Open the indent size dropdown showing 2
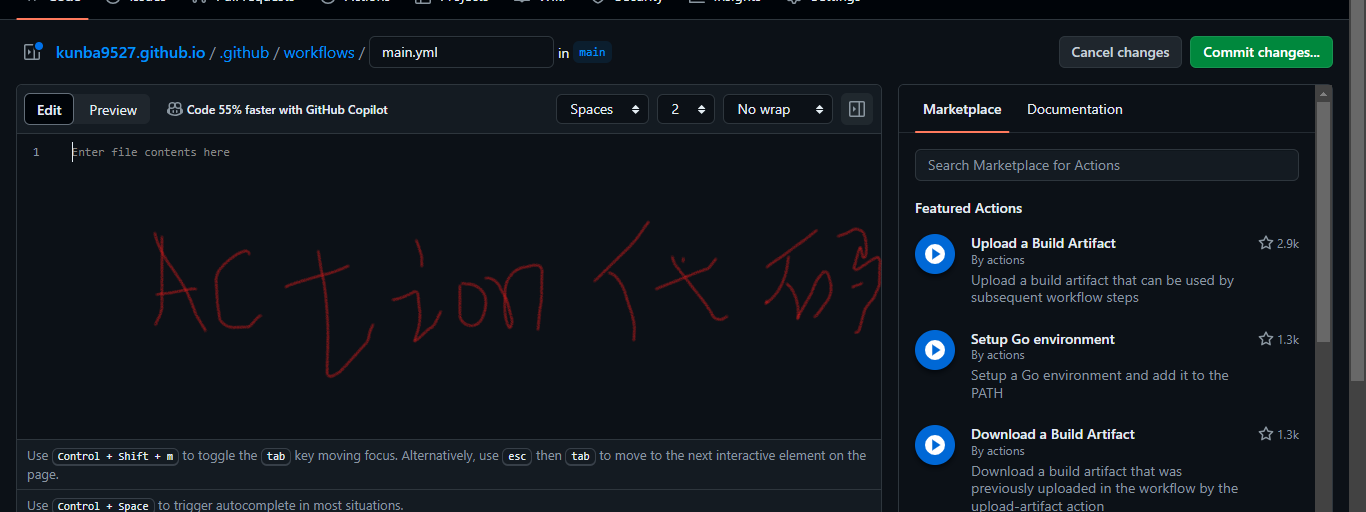The height and width of the screenshot is (512, 1366). (x=686, y=109)
